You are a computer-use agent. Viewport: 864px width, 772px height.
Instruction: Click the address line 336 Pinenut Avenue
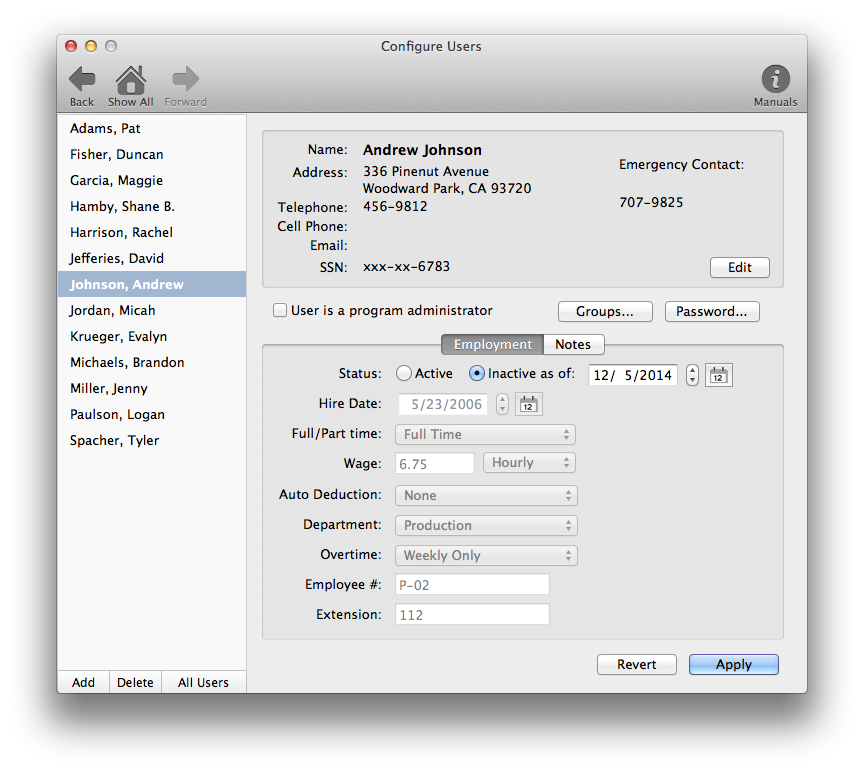(425, 171)
